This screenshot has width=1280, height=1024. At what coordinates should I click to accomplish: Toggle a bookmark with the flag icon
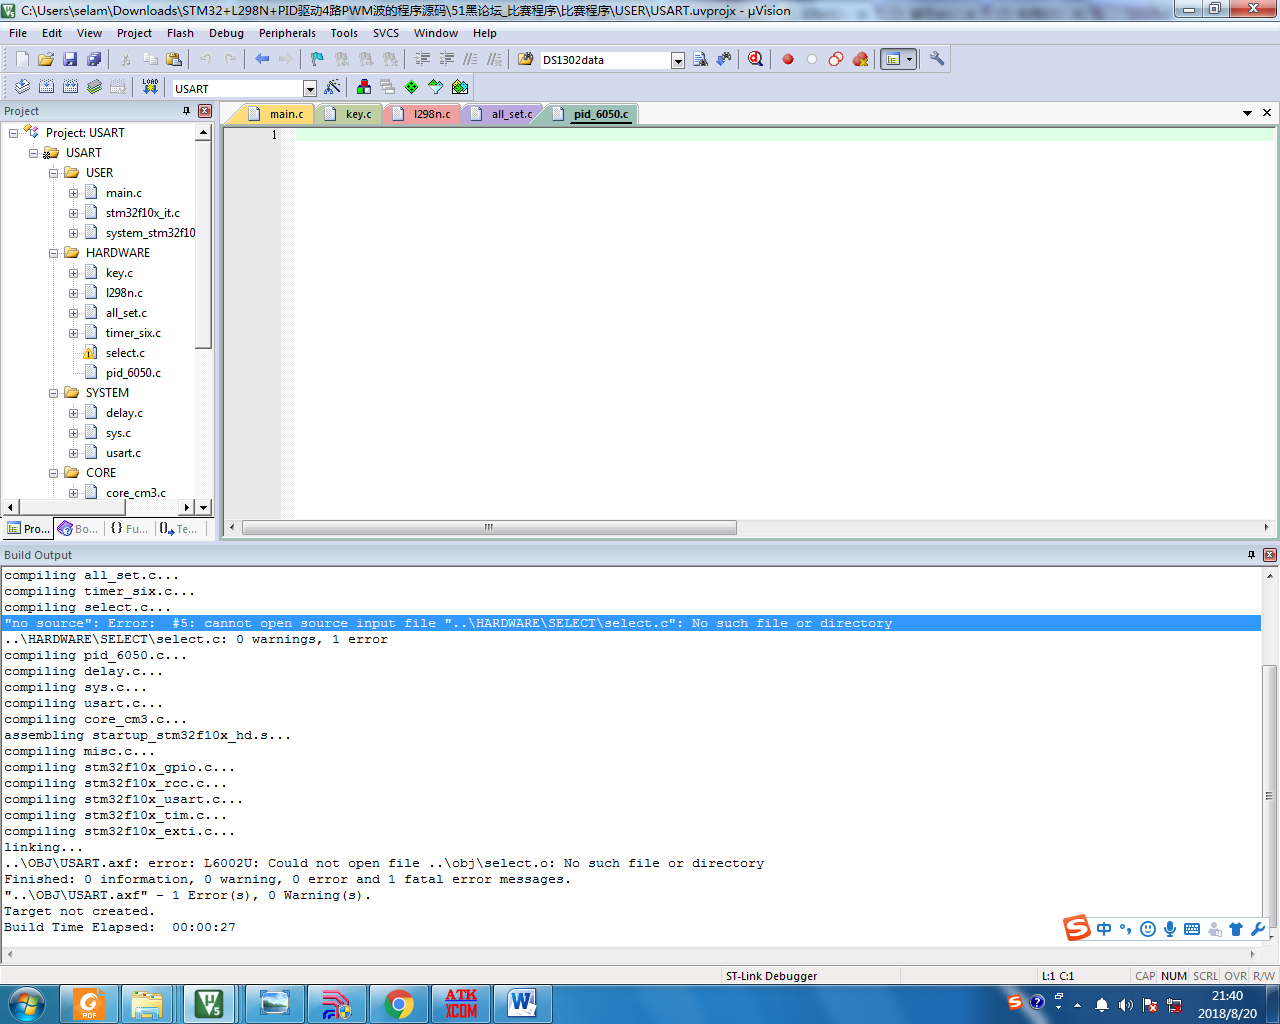click(x=317, y=60)
